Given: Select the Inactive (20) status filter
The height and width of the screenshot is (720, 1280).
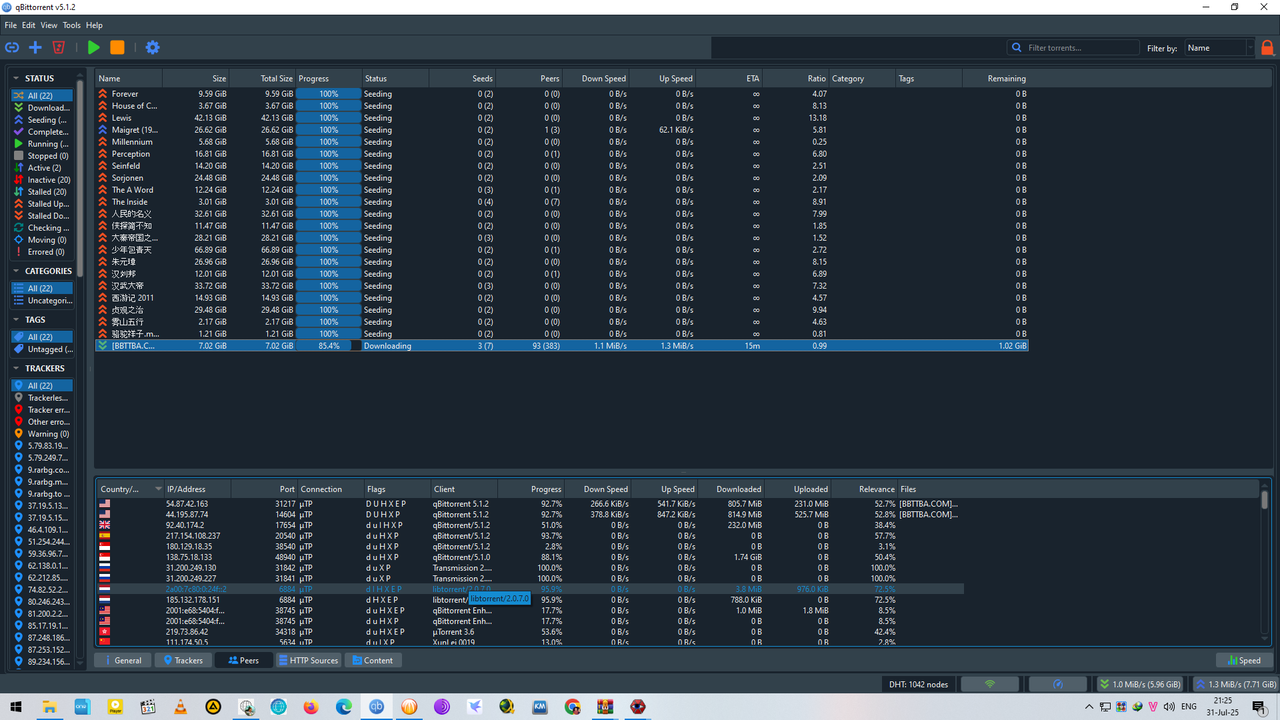Looking at the screenshot, I should tap(42, 180).
